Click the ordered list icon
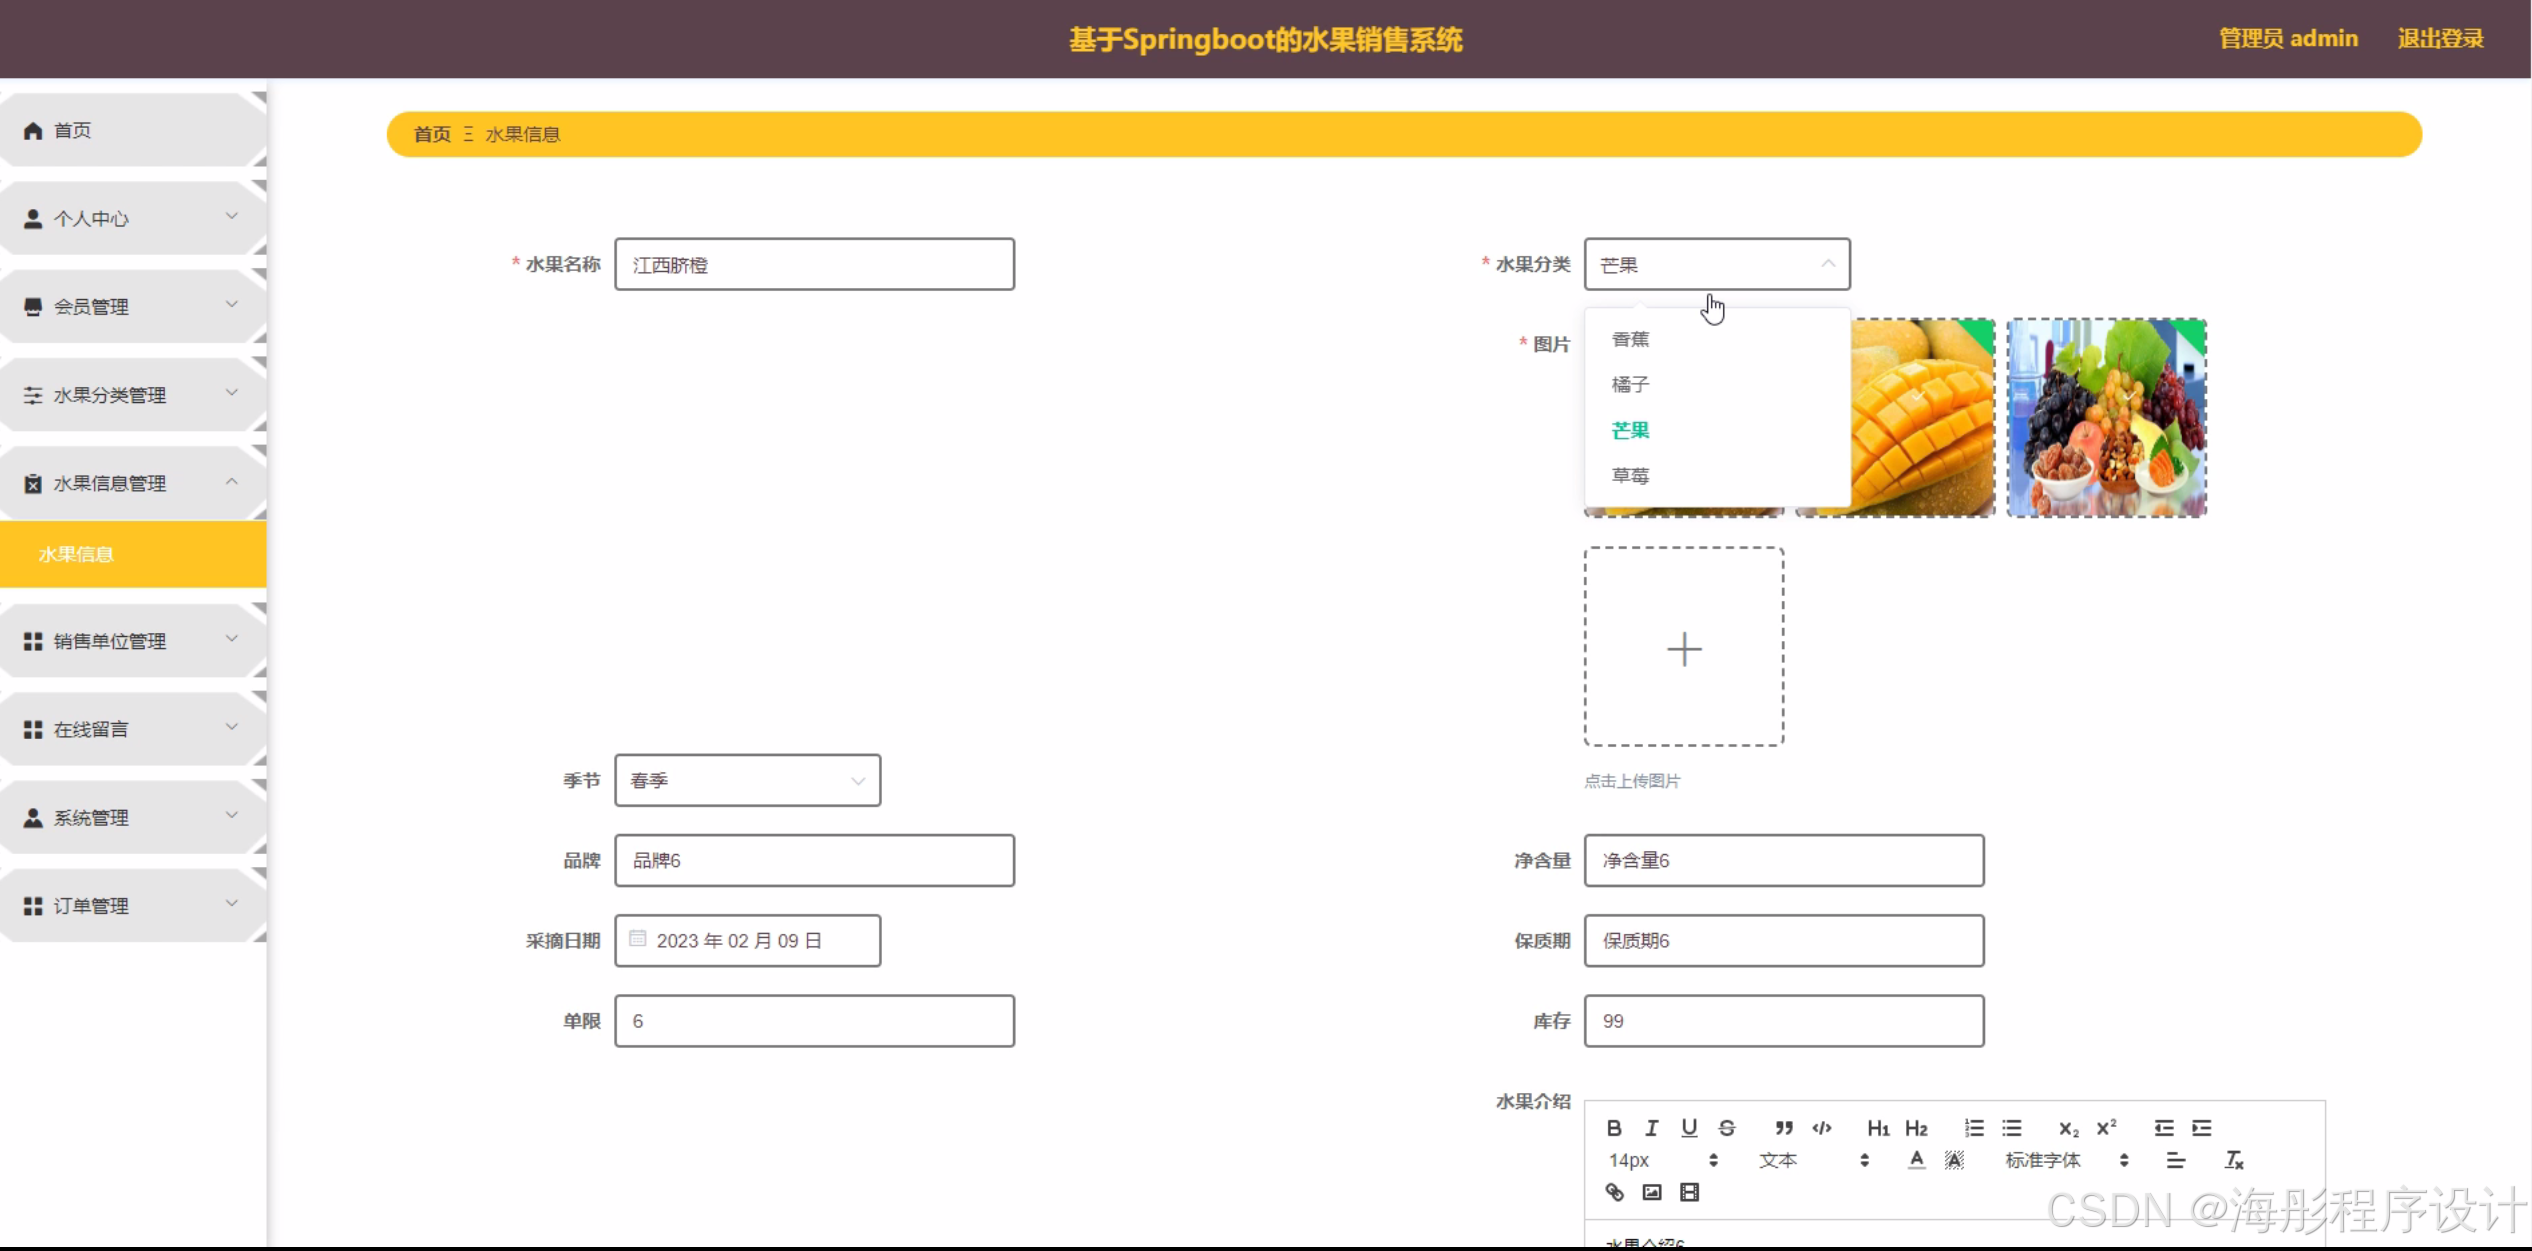The width and height of the screenshot is (2532, 1251). 1974,1128
